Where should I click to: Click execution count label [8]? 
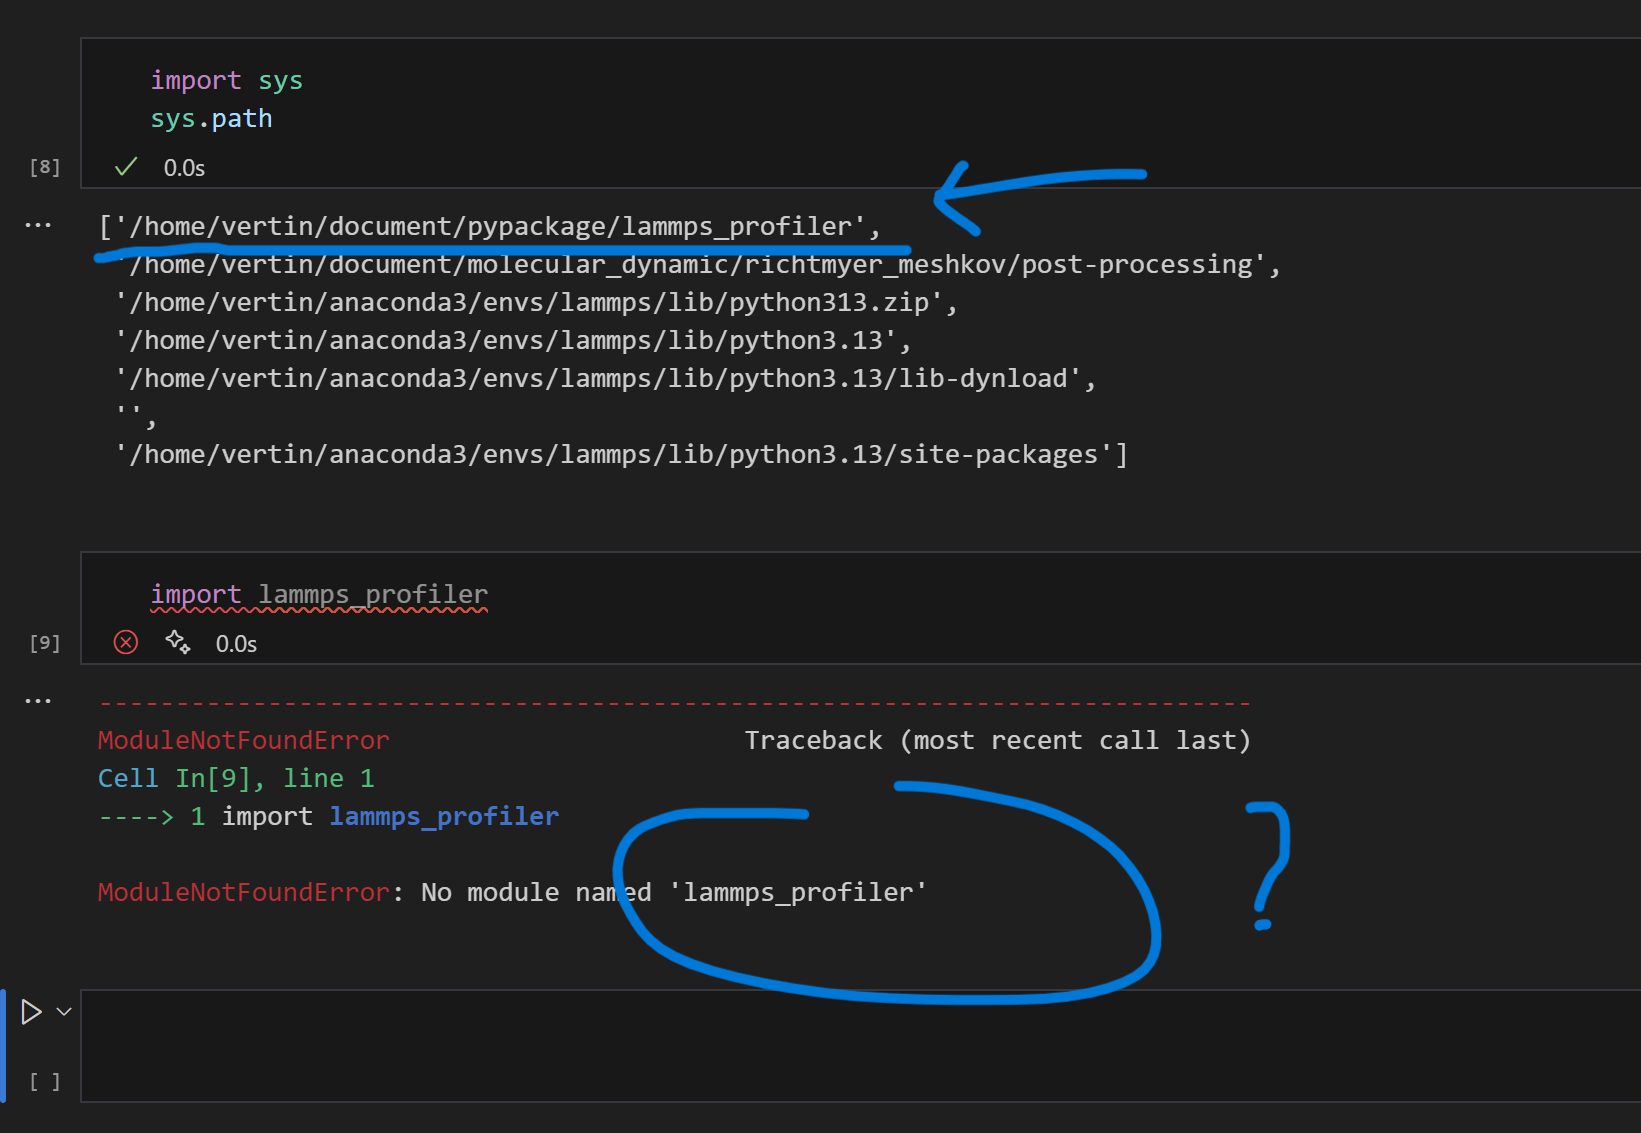tap(45, 167)
